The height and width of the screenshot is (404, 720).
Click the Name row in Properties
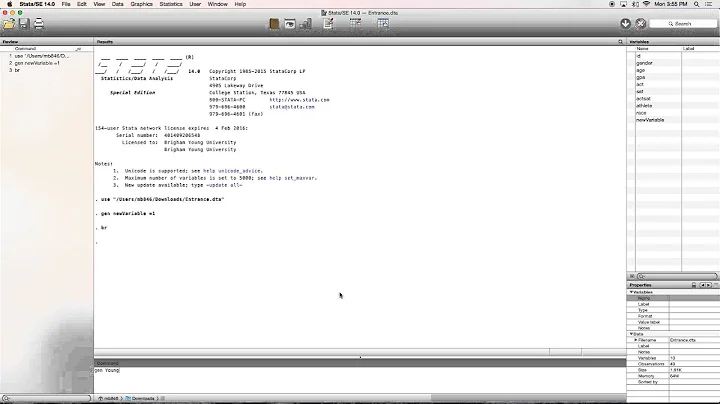click(x=673, y=298)
